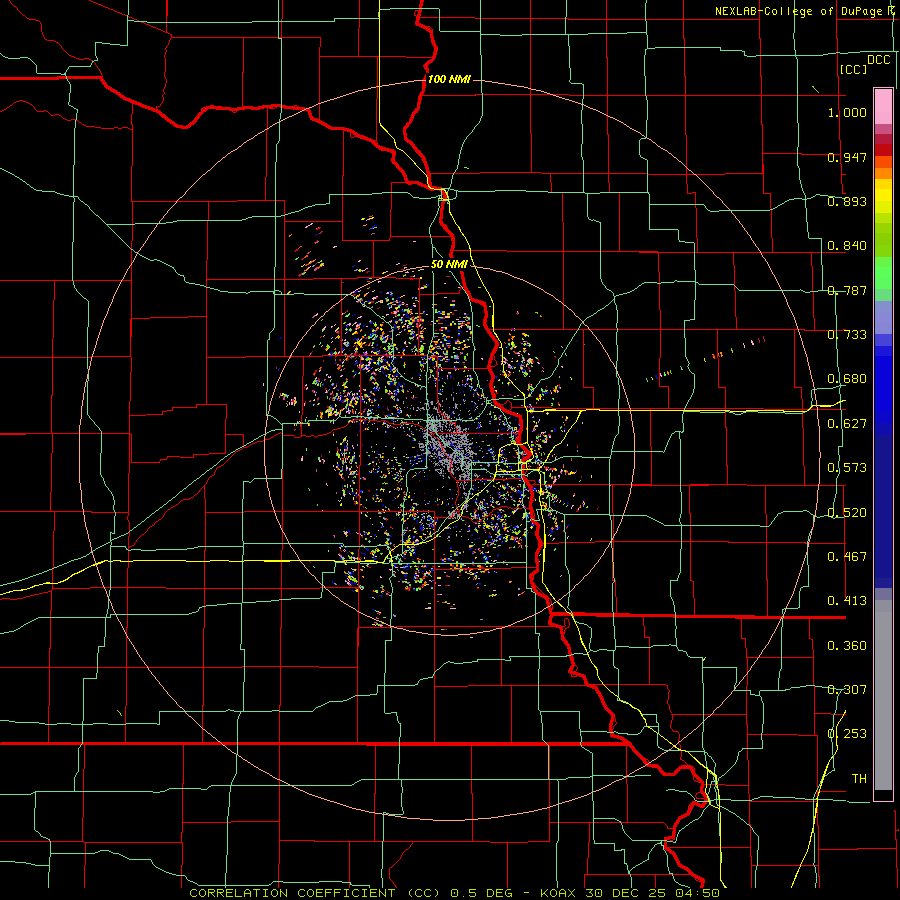Click the Correlation Coefficient KOAX caption text
The image size is (900, 900).
click(x=454, y=893)
